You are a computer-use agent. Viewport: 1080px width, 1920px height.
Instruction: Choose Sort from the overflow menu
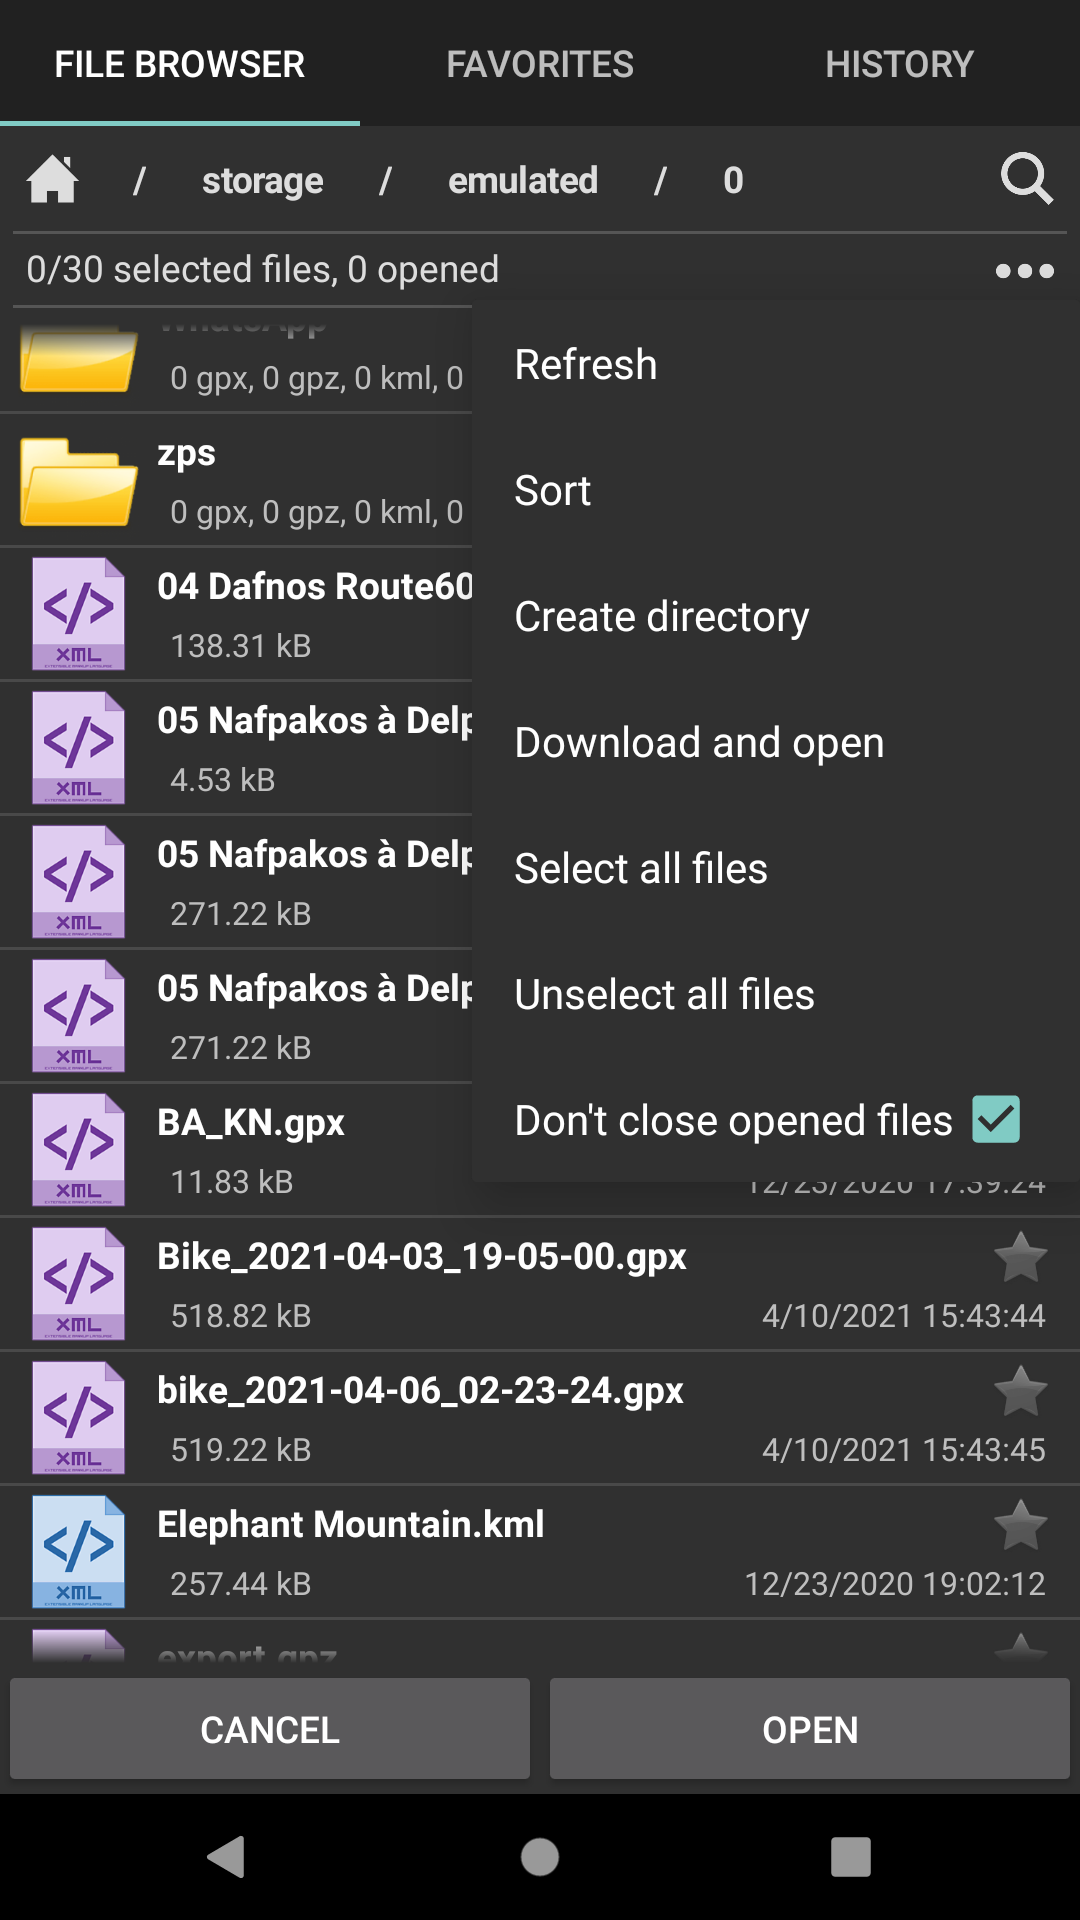(553, 491)
